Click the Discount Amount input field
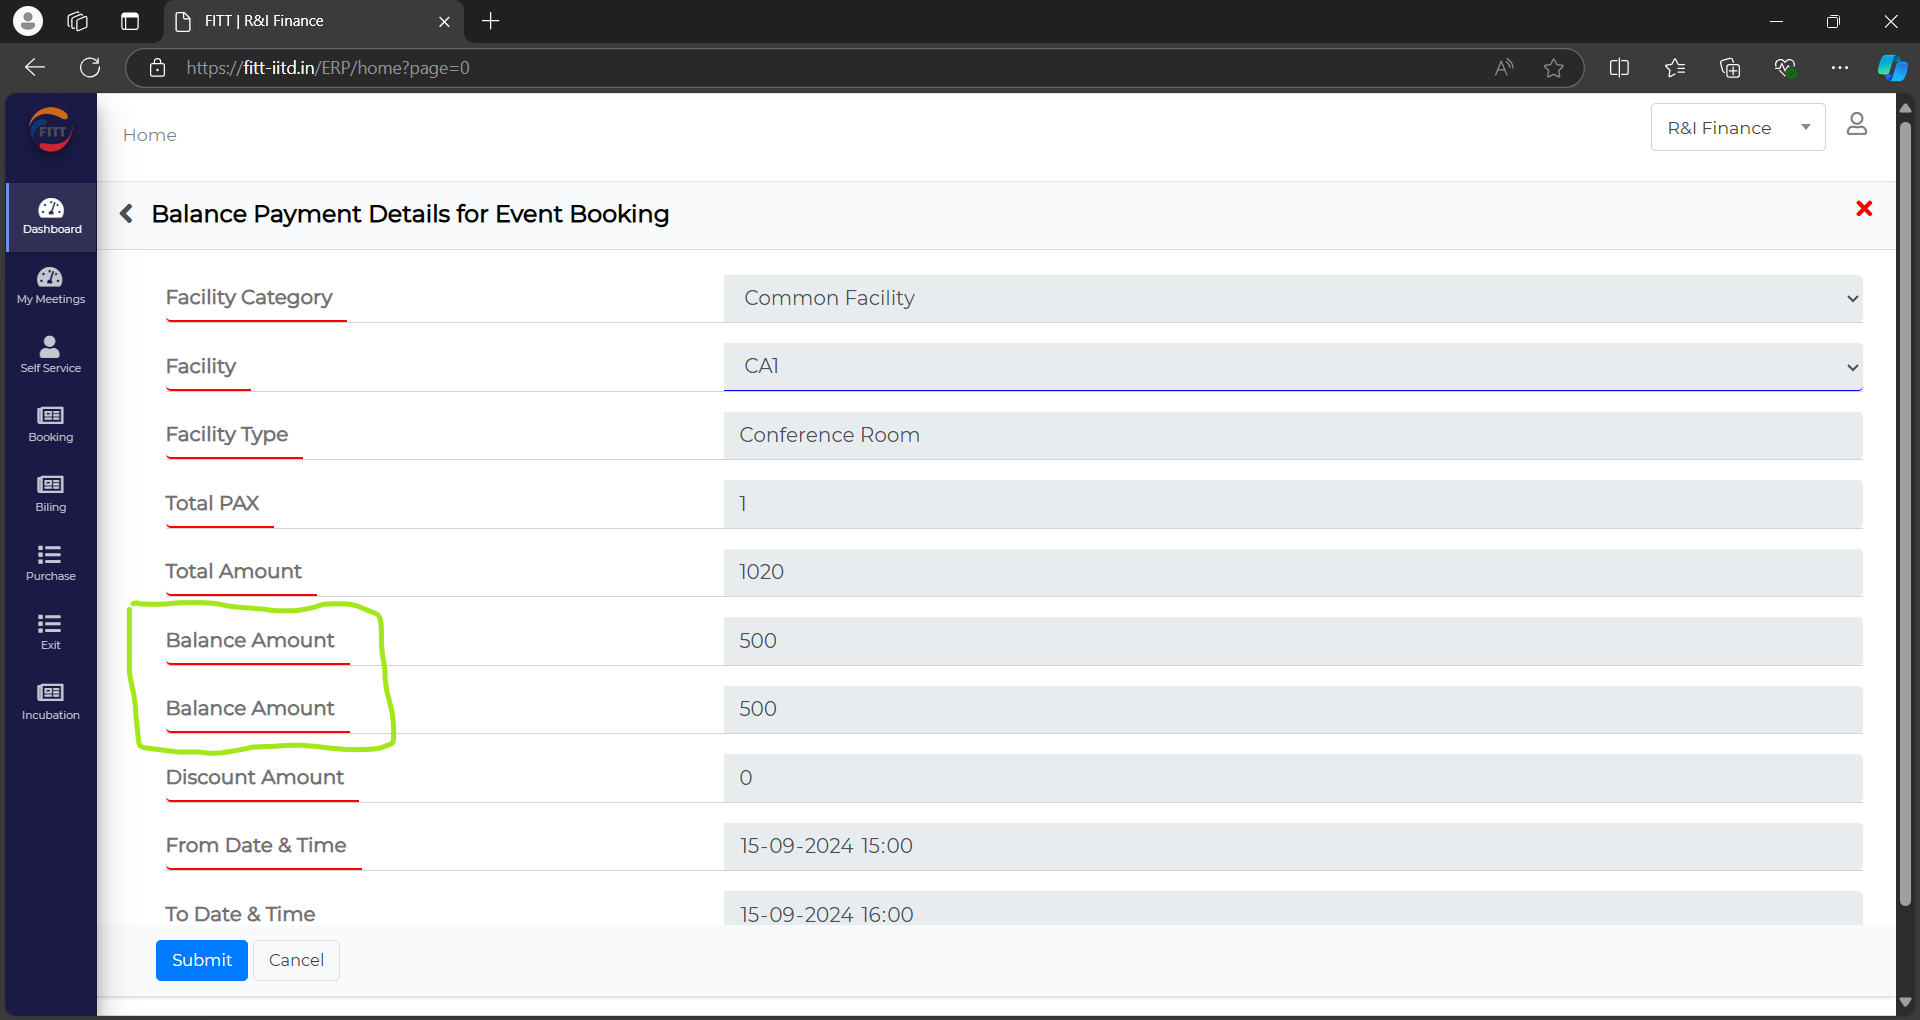 [x=1292, y=778]
